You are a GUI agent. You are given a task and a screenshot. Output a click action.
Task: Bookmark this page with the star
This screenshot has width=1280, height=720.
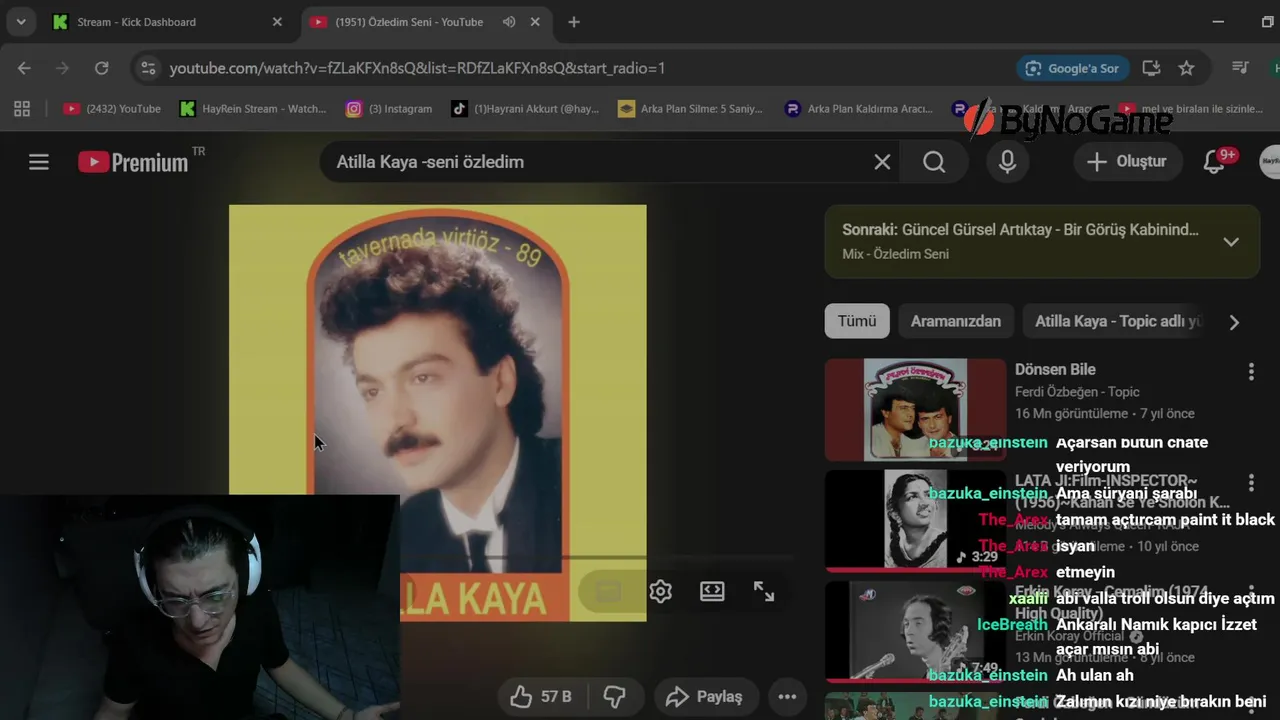pyautogui.click(x=1186, y=68)
